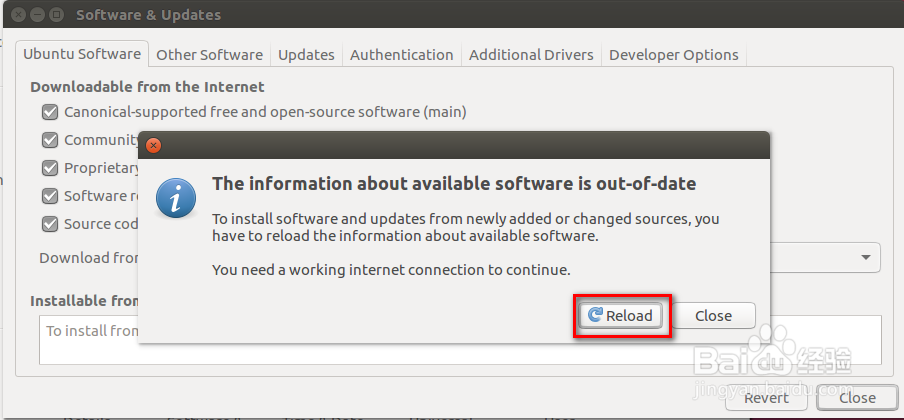Open the Authentication tab
Image resolution: width=904 pixels, height=420 pixels.
401,55
